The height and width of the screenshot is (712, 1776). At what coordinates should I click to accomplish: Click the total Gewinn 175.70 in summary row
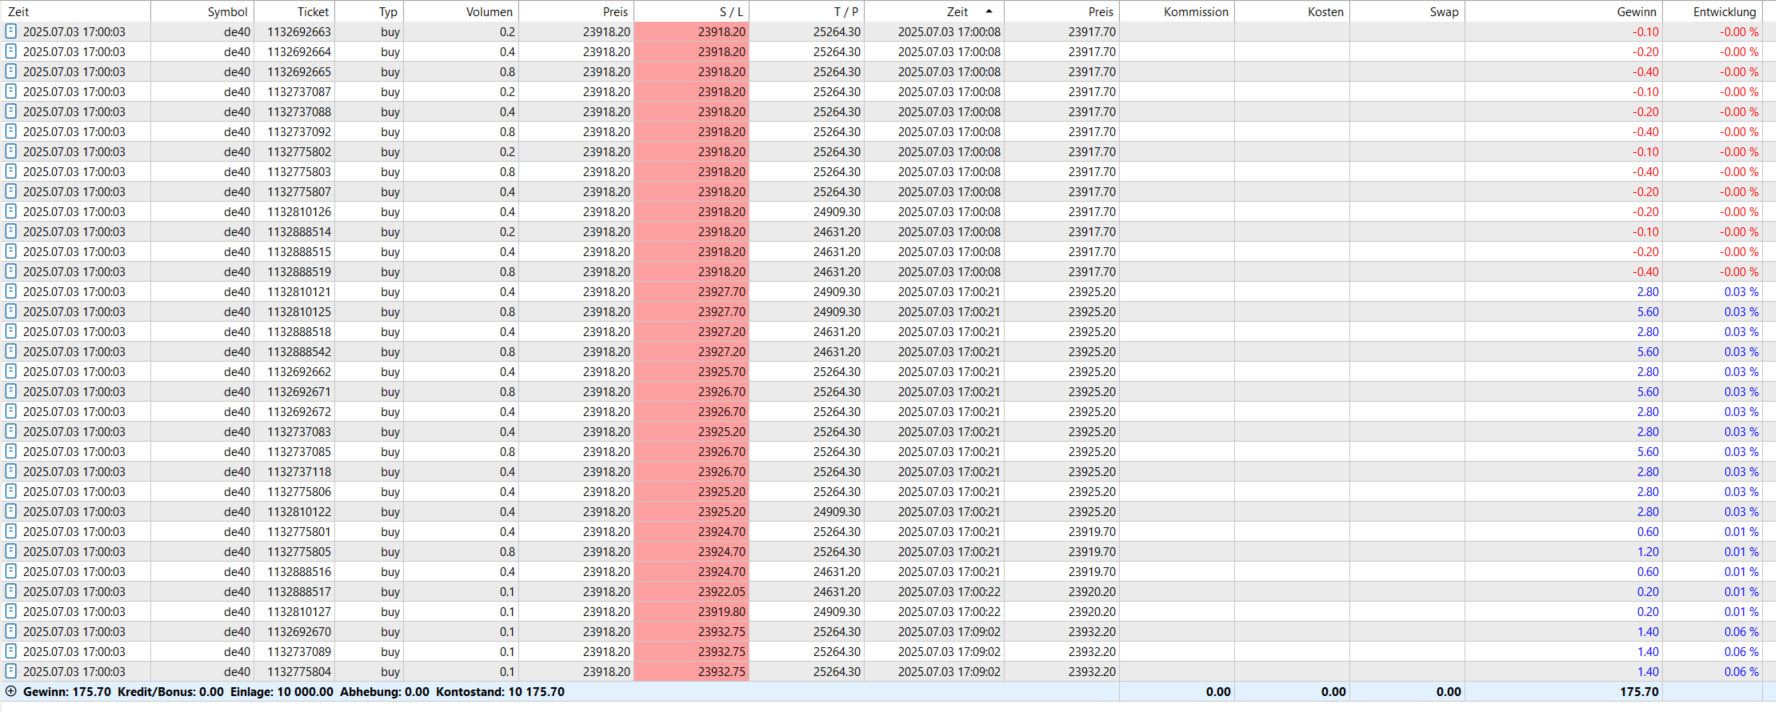(1639, 692)
